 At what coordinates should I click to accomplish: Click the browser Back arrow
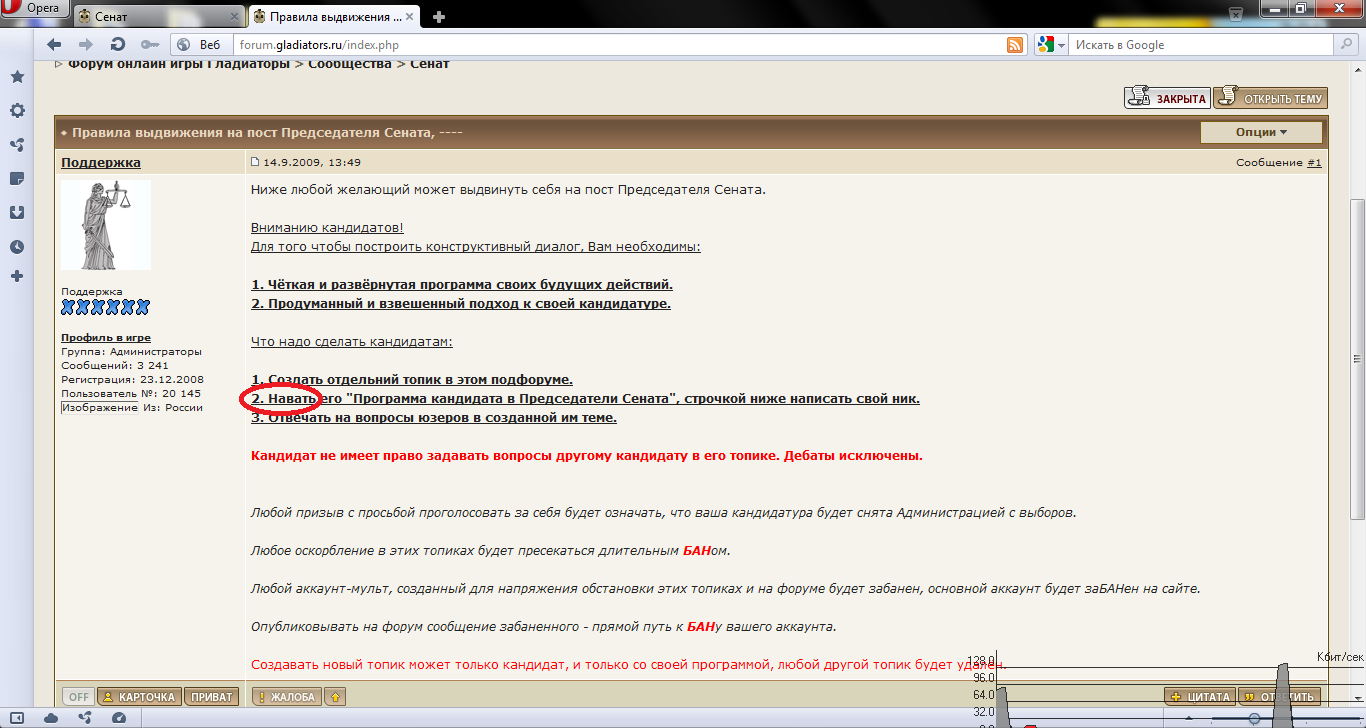pos(54,45)
